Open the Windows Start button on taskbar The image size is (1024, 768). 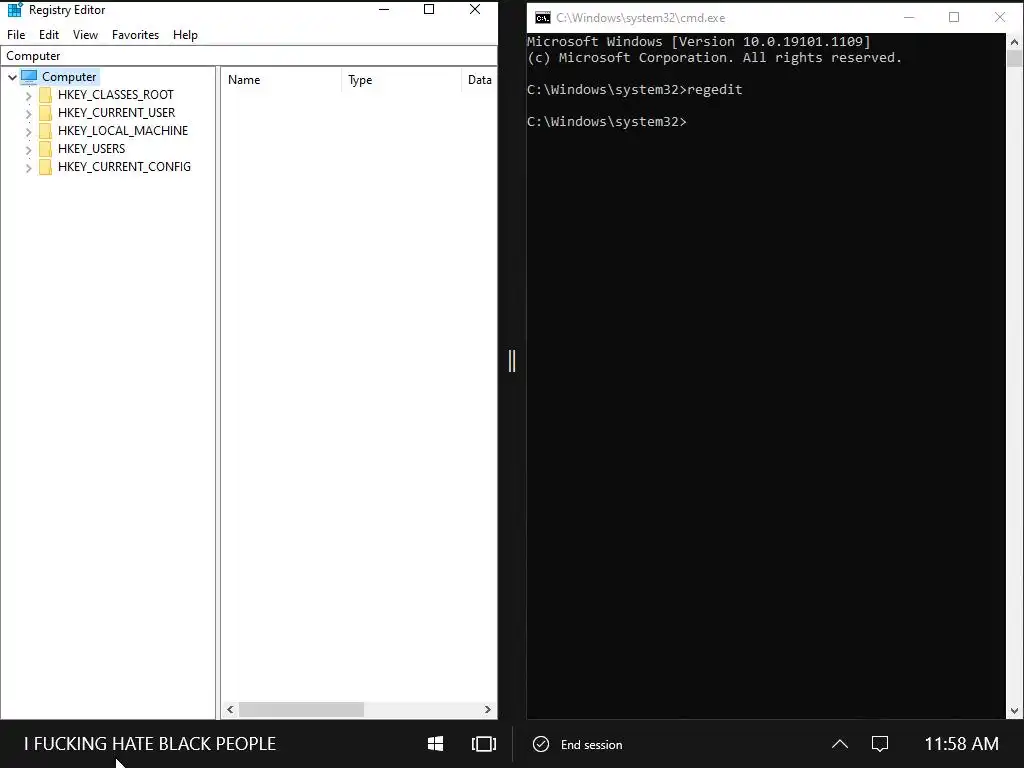[435, 744]
